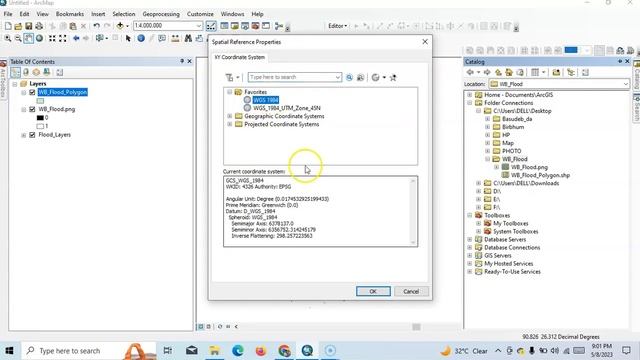
Task: Click the Catalog Up One Level icon
Action: (x=498, y=72)
